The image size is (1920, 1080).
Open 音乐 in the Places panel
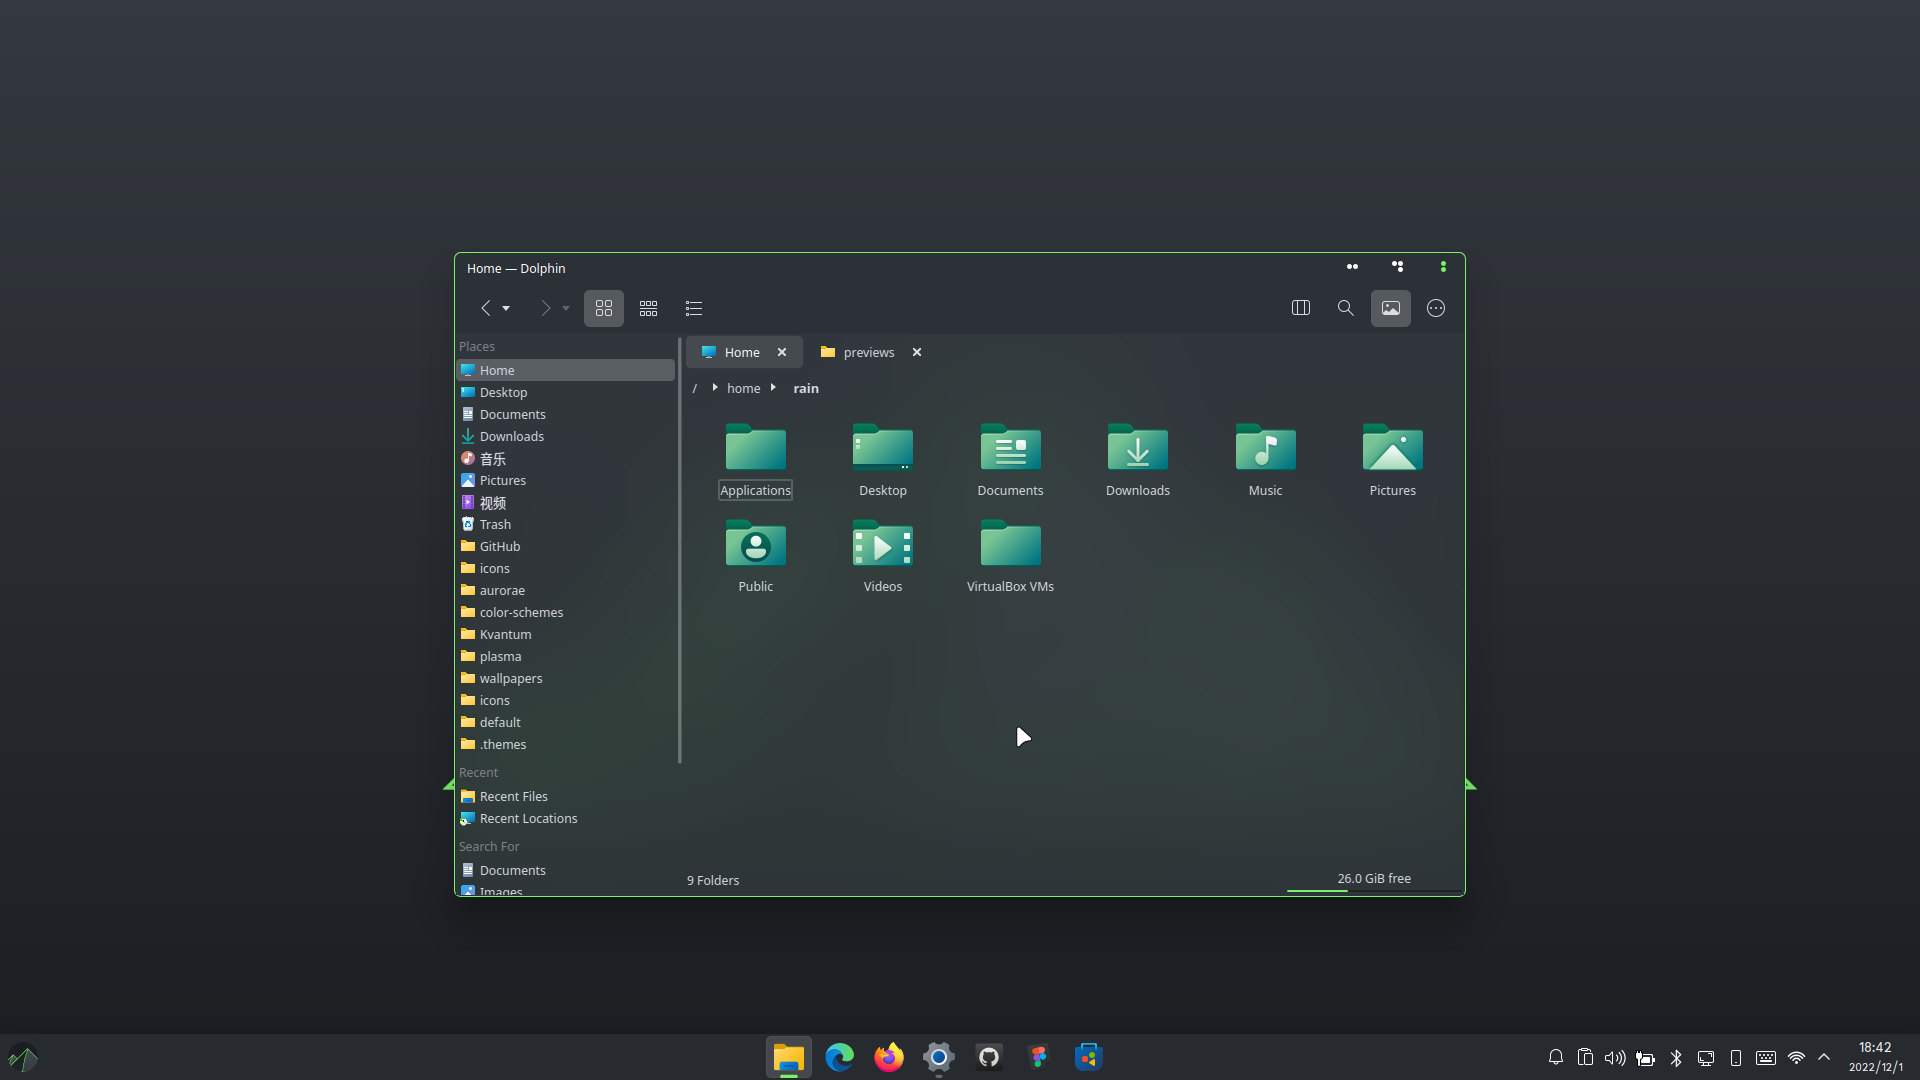566,458
